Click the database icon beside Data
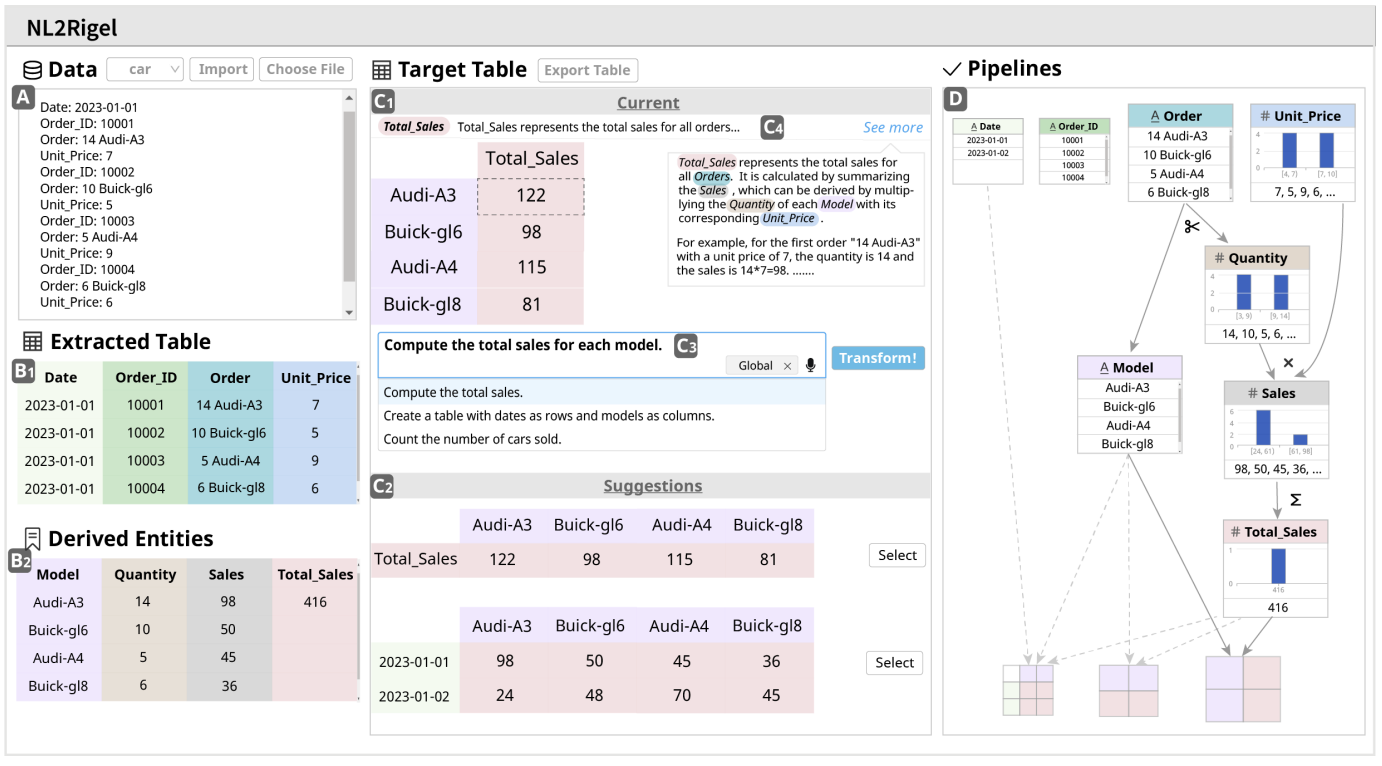 [x=32, y=70]
